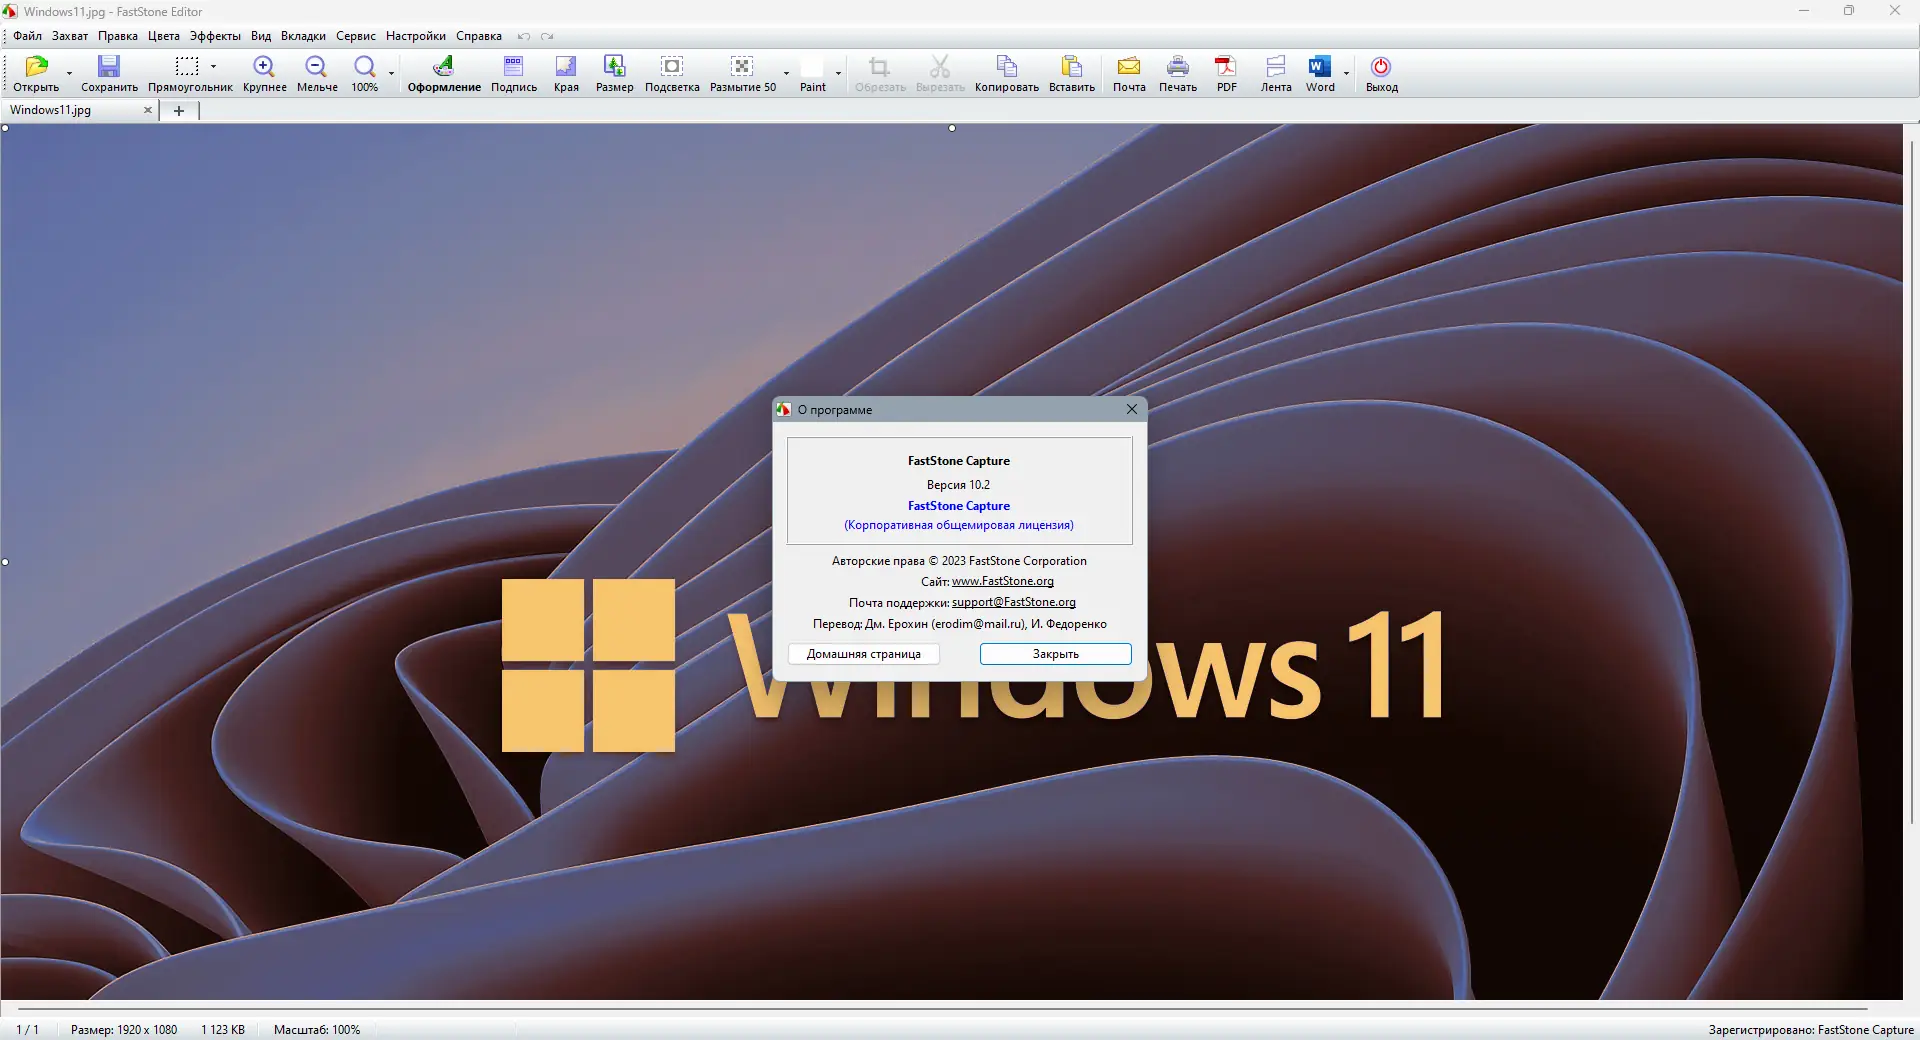1920x1040 pixels.
Task: Open the Paint dropdown arrow
Action: [838, 73]
